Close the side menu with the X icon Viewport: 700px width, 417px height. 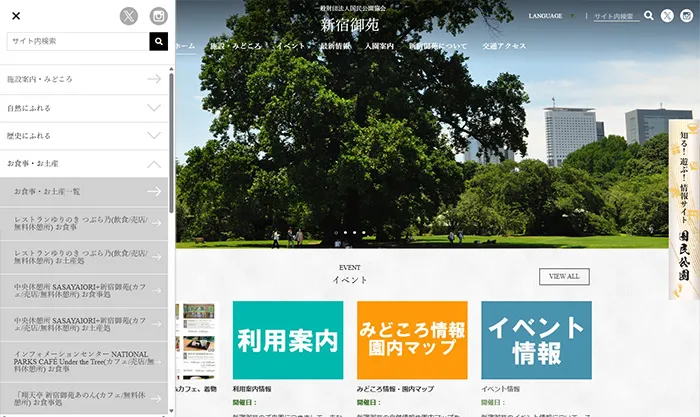(16, 16)
